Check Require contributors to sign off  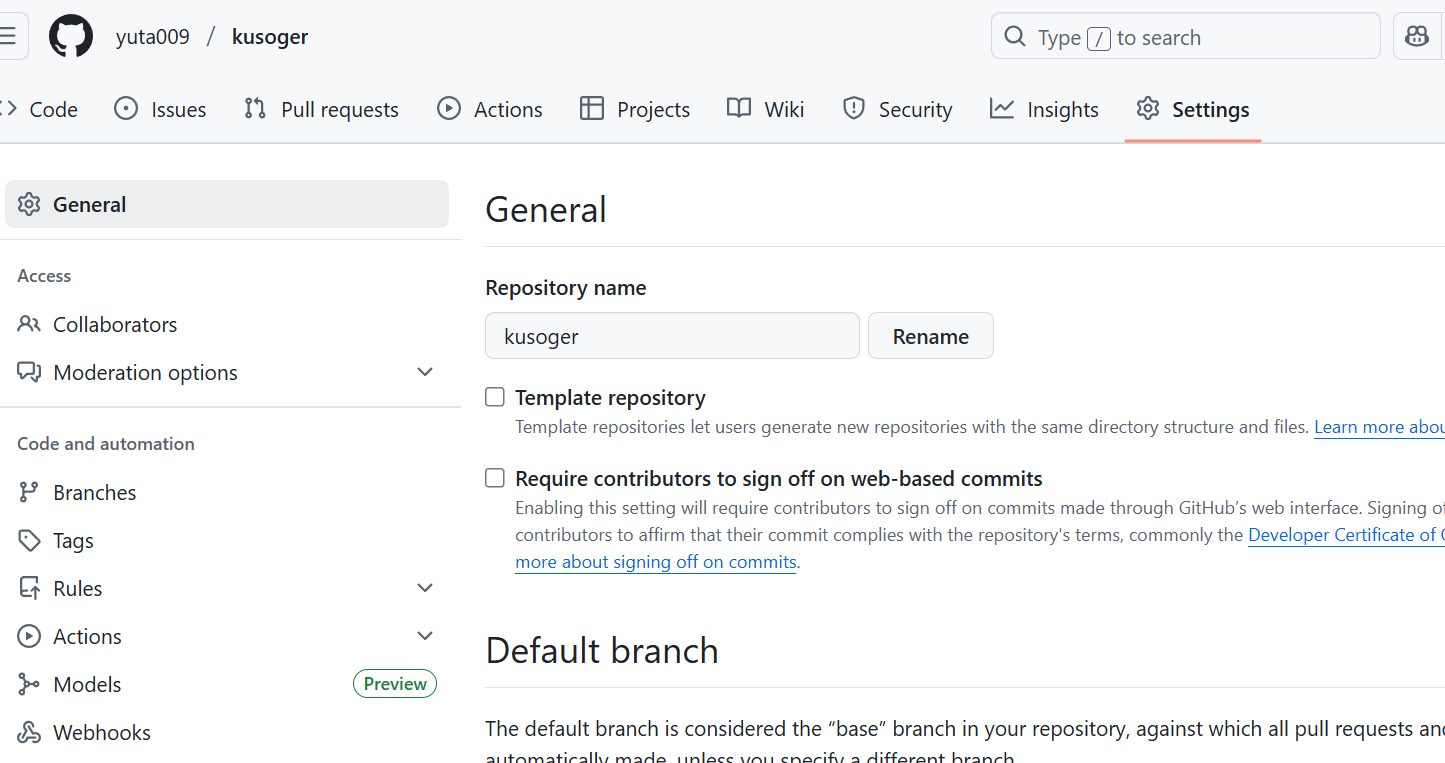click(x=495, y=478)
